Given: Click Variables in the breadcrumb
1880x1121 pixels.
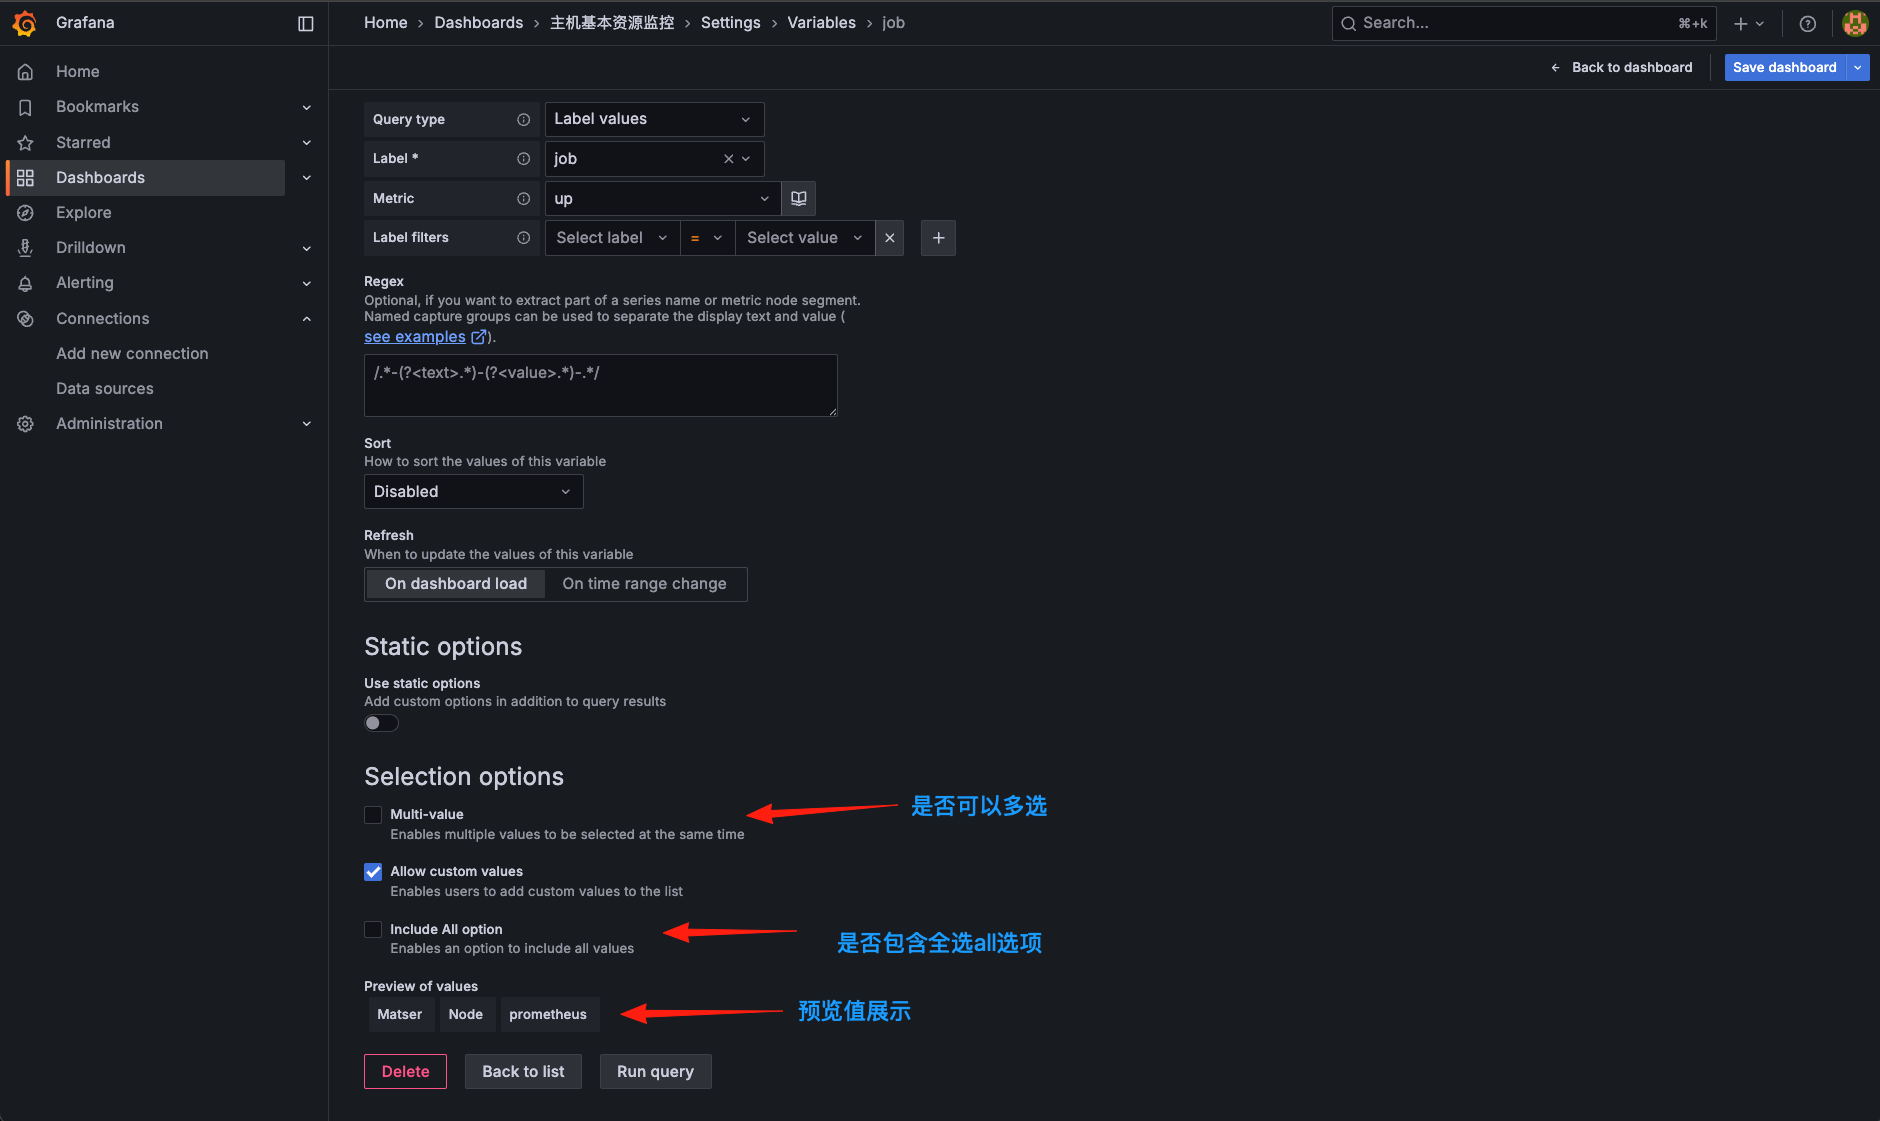Looking at the screenshot, I should (x=821, y=22).
